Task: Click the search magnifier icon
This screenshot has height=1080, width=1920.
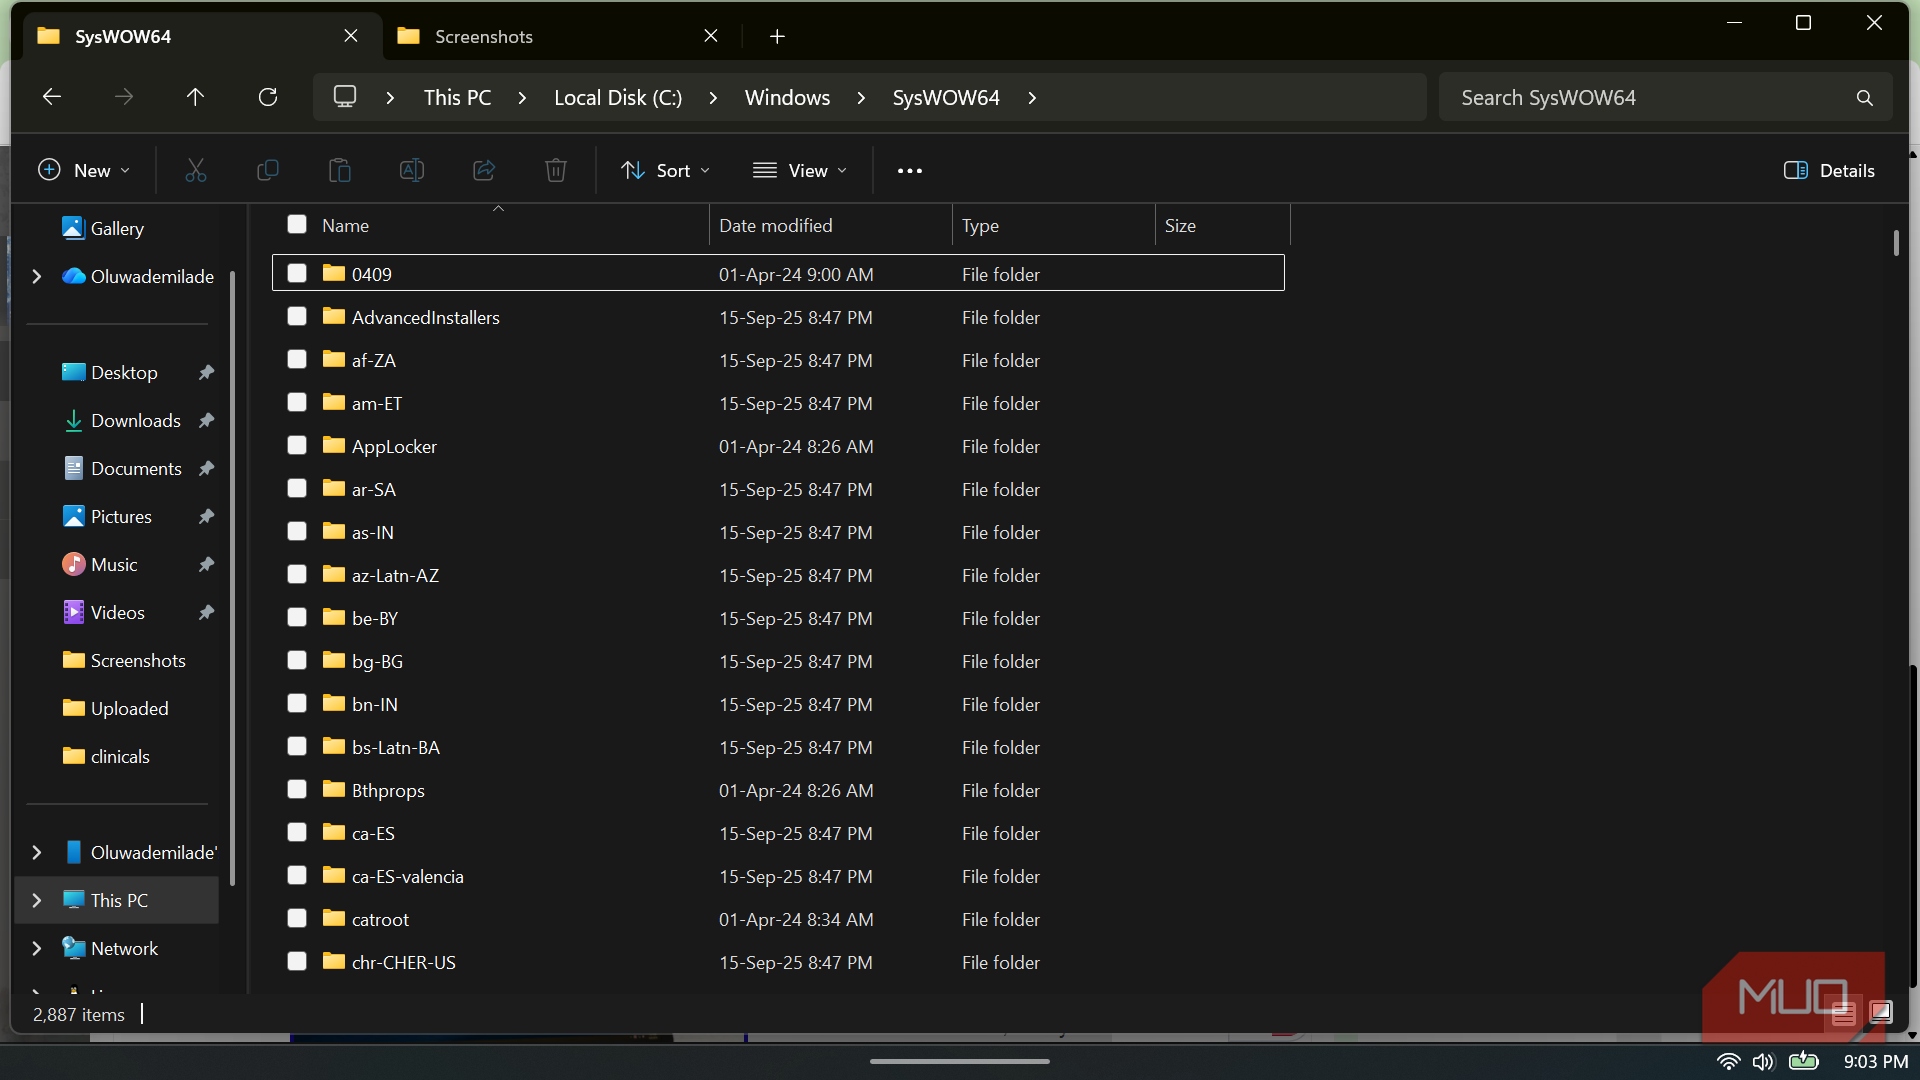Action: pyautogui.click(x=1865, y=98)
